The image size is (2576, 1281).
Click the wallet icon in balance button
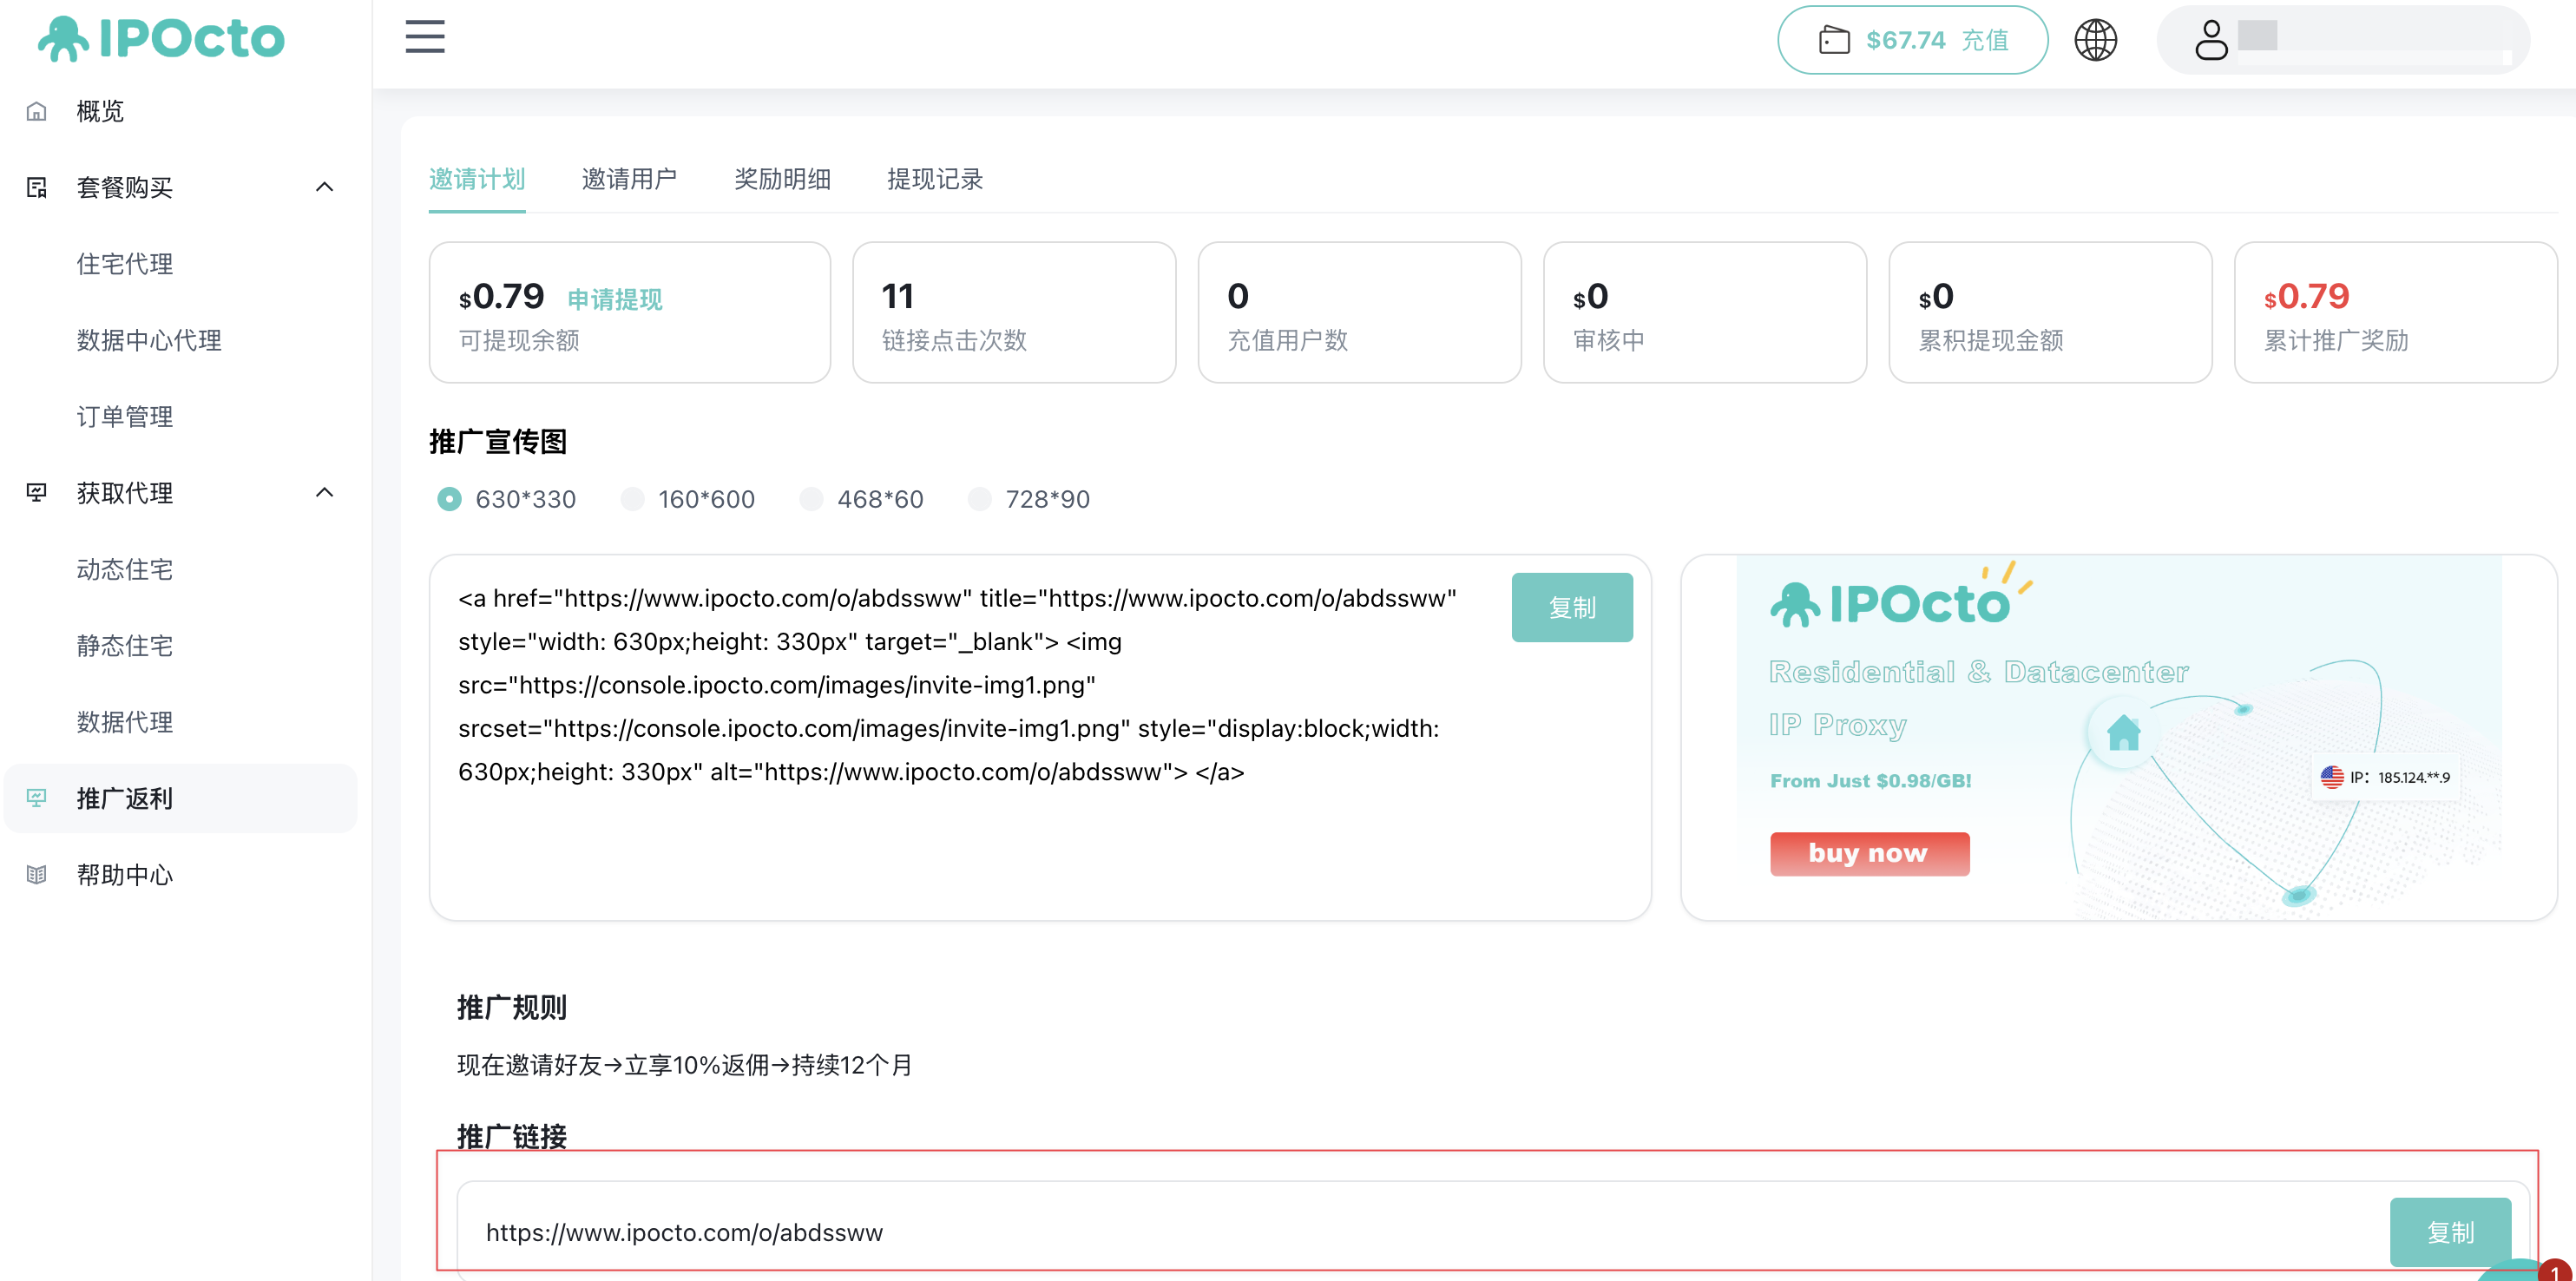click(1834, 40)
